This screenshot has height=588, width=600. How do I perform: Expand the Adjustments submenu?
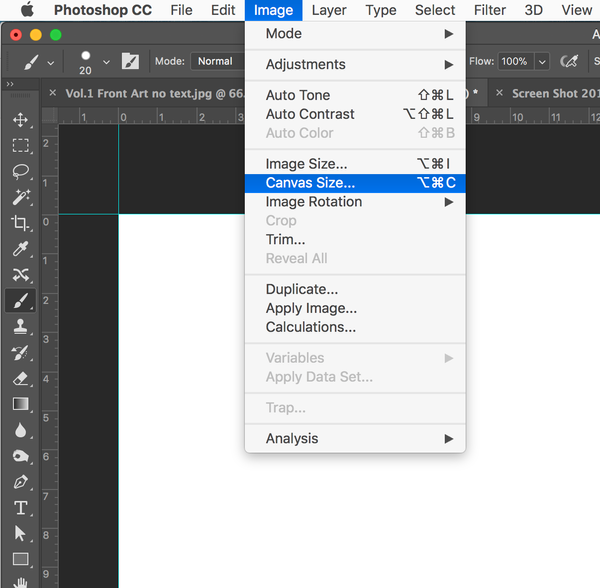tap(355, 64)
